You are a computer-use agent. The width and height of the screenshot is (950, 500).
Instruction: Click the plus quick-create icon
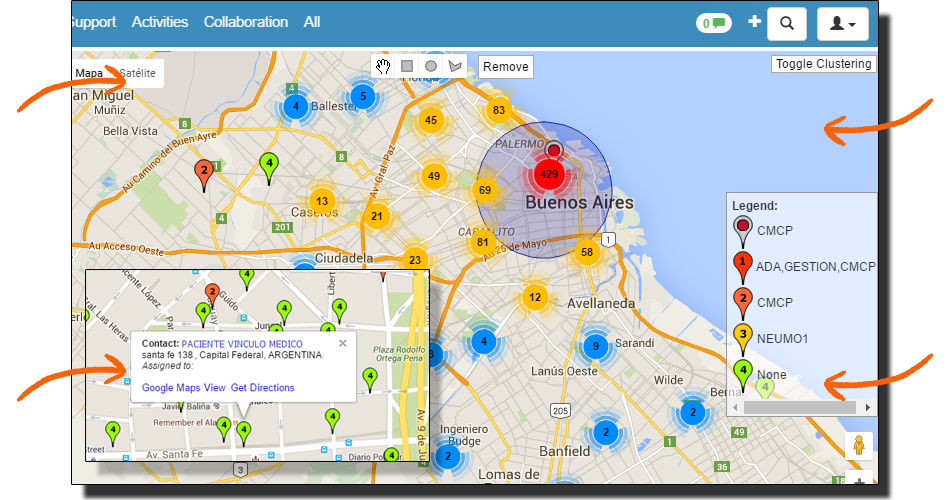click(x=754, y=22)
